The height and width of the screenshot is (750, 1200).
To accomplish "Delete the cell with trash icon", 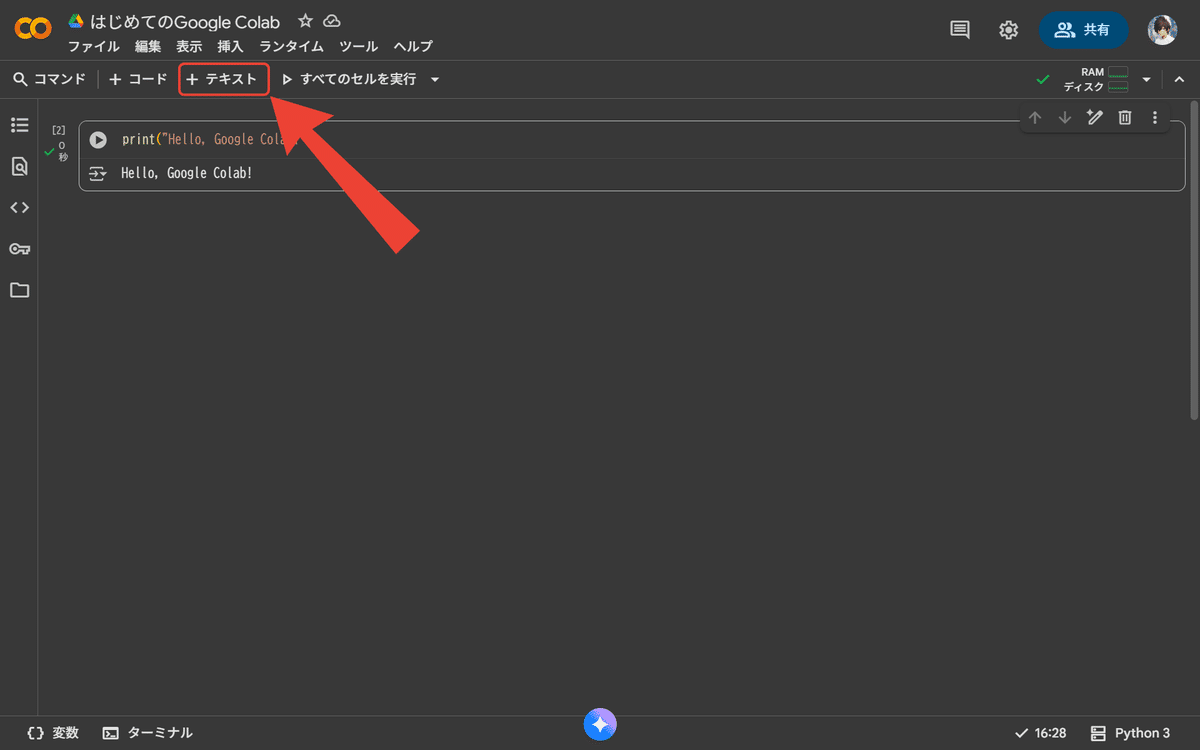I will tap(1125, 118).
